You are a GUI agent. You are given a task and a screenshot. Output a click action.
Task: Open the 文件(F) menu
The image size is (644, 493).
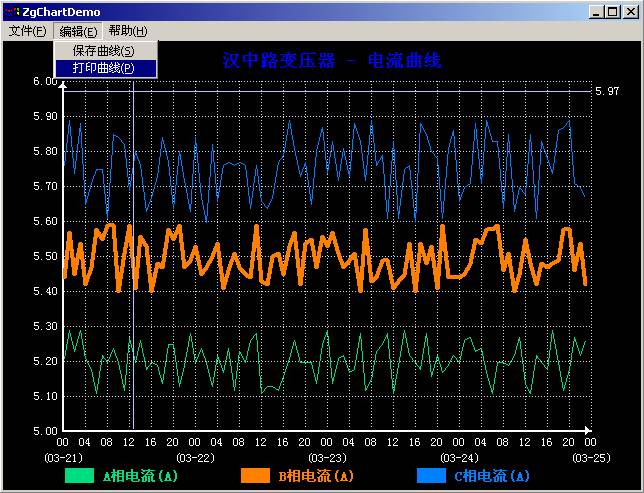click(x=27, y=31)
